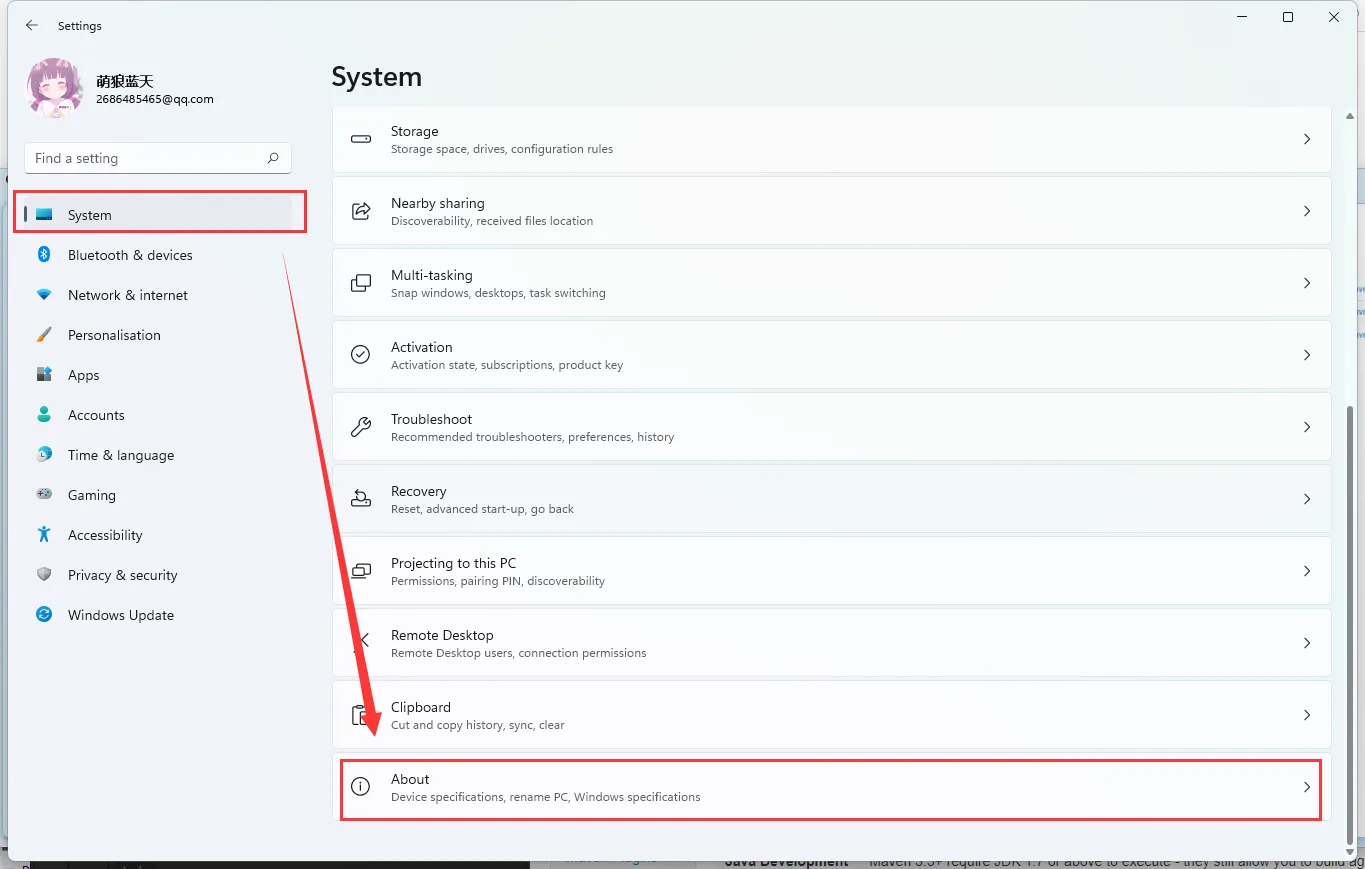Select System in the sidebar

(x=158, y=215)
